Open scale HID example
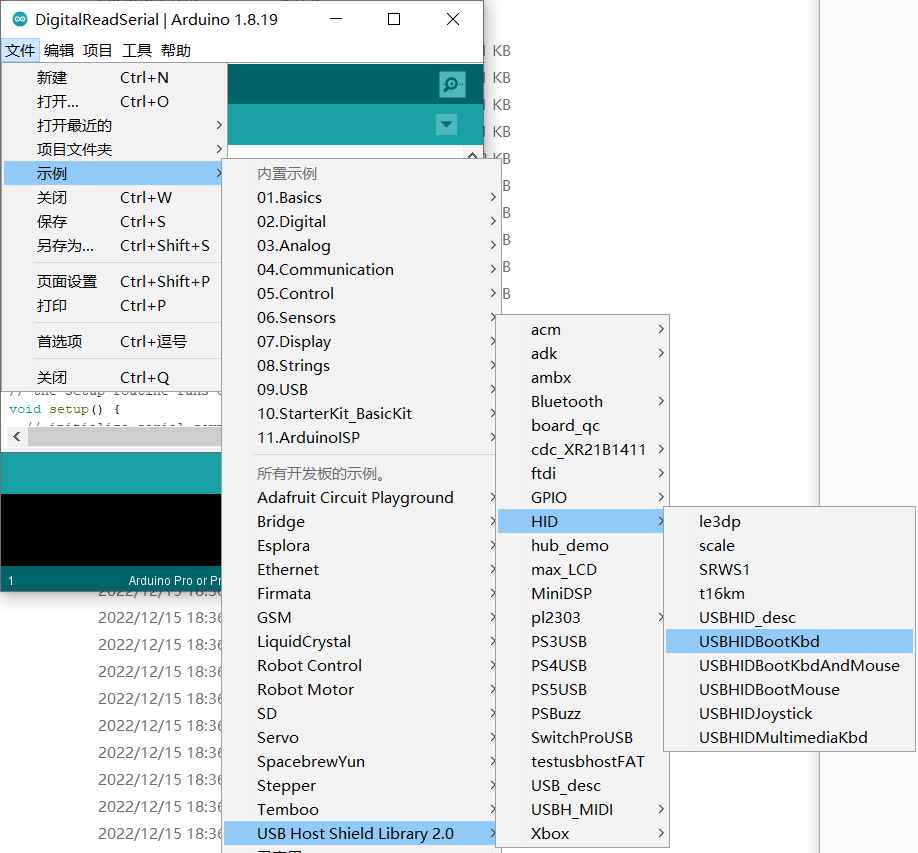The image size is (918, 853). 790,546
